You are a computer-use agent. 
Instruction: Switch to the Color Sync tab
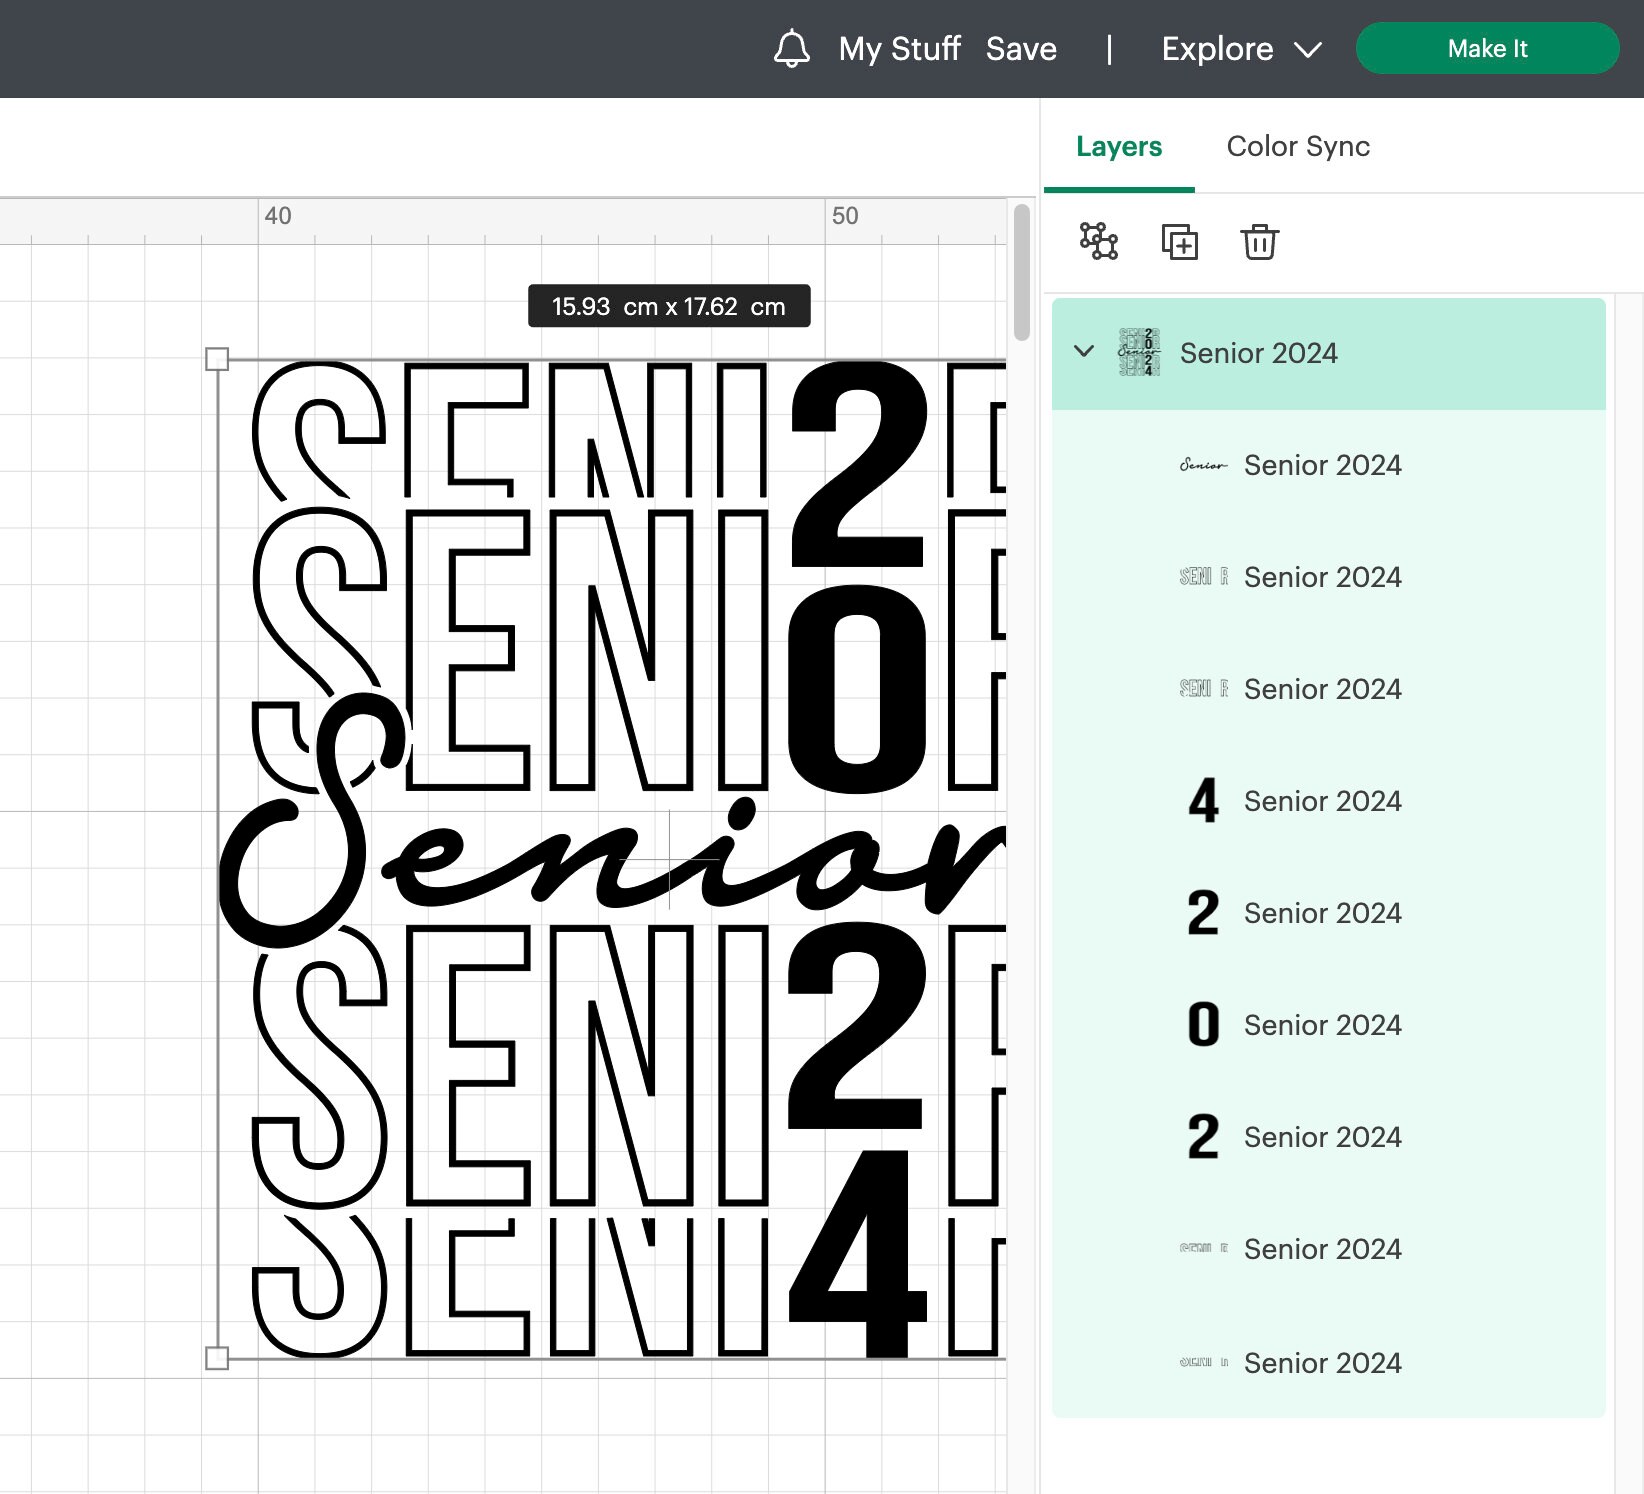tap(1299, 146)
